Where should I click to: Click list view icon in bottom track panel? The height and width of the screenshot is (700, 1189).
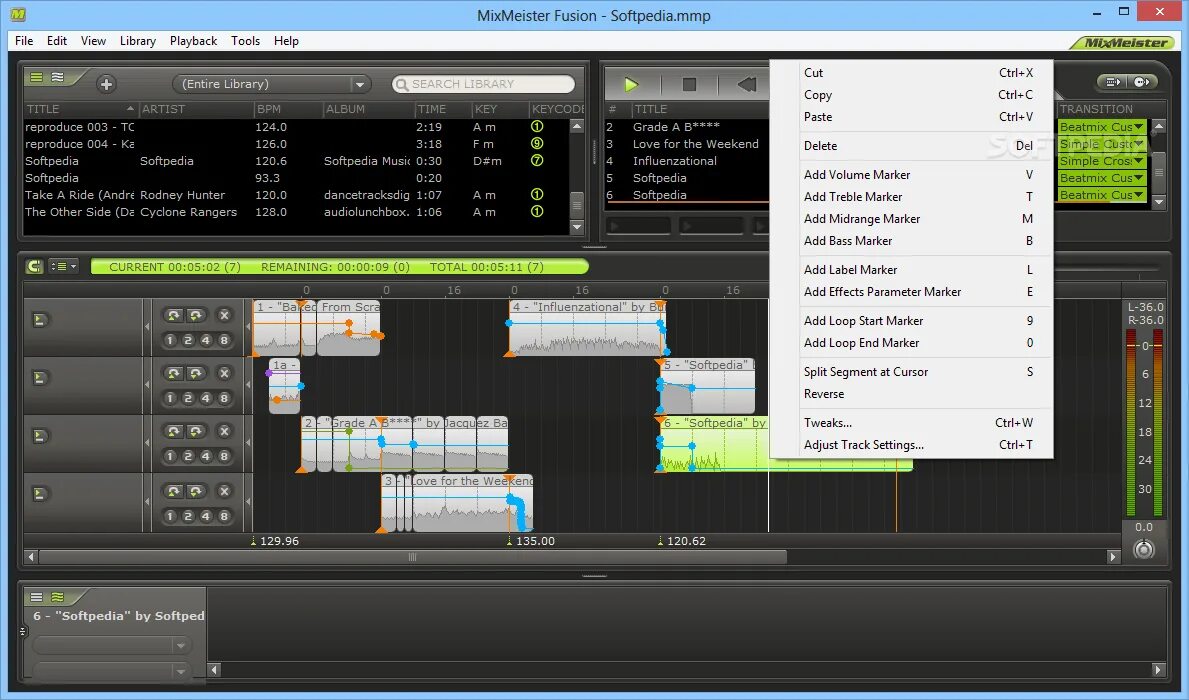click(36, 597)
